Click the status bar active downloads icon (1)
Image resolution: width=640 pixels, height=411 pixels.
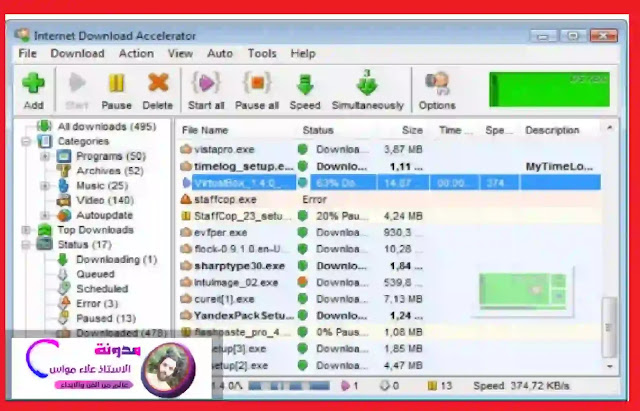click(346, 386)
